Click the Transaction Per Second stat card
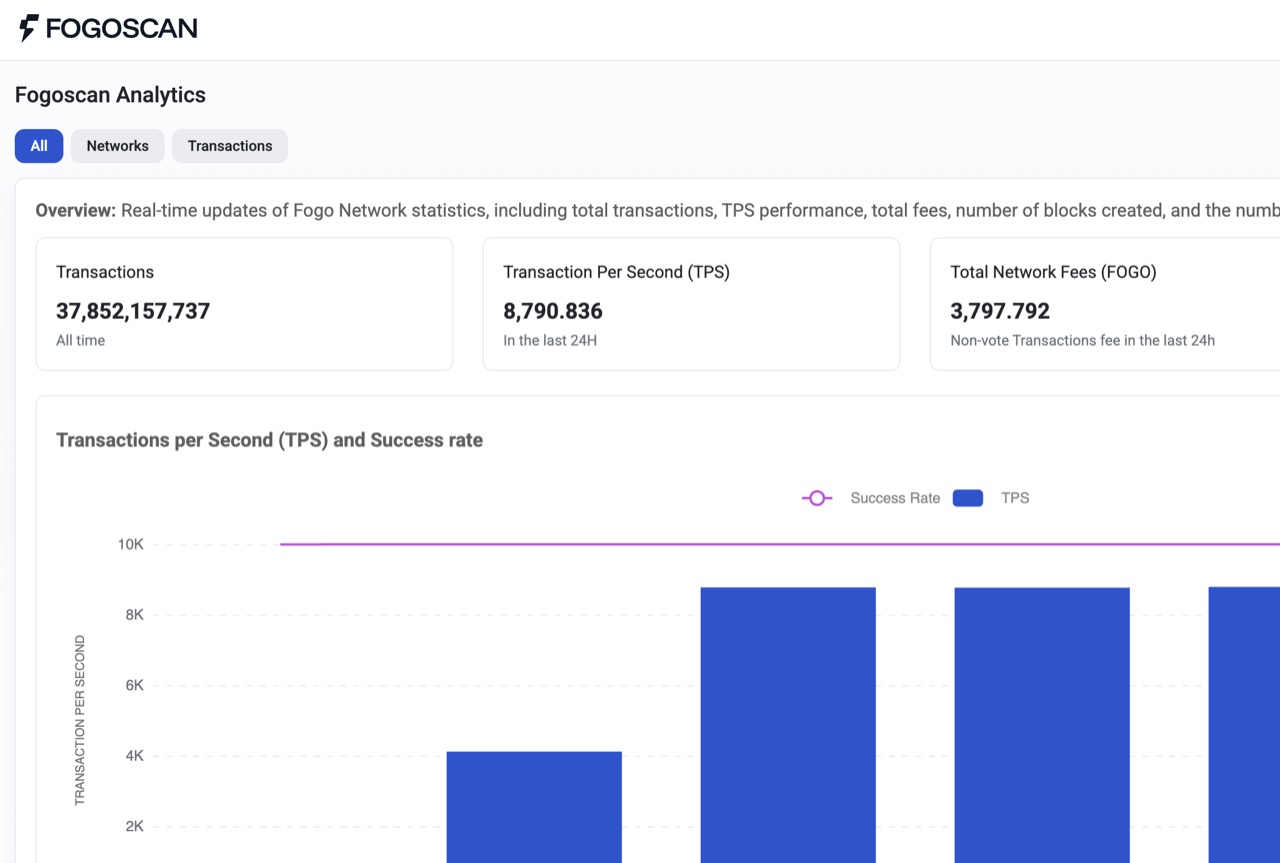The height and width of the screenshot is (863, 1280). (x=691, y=304)
